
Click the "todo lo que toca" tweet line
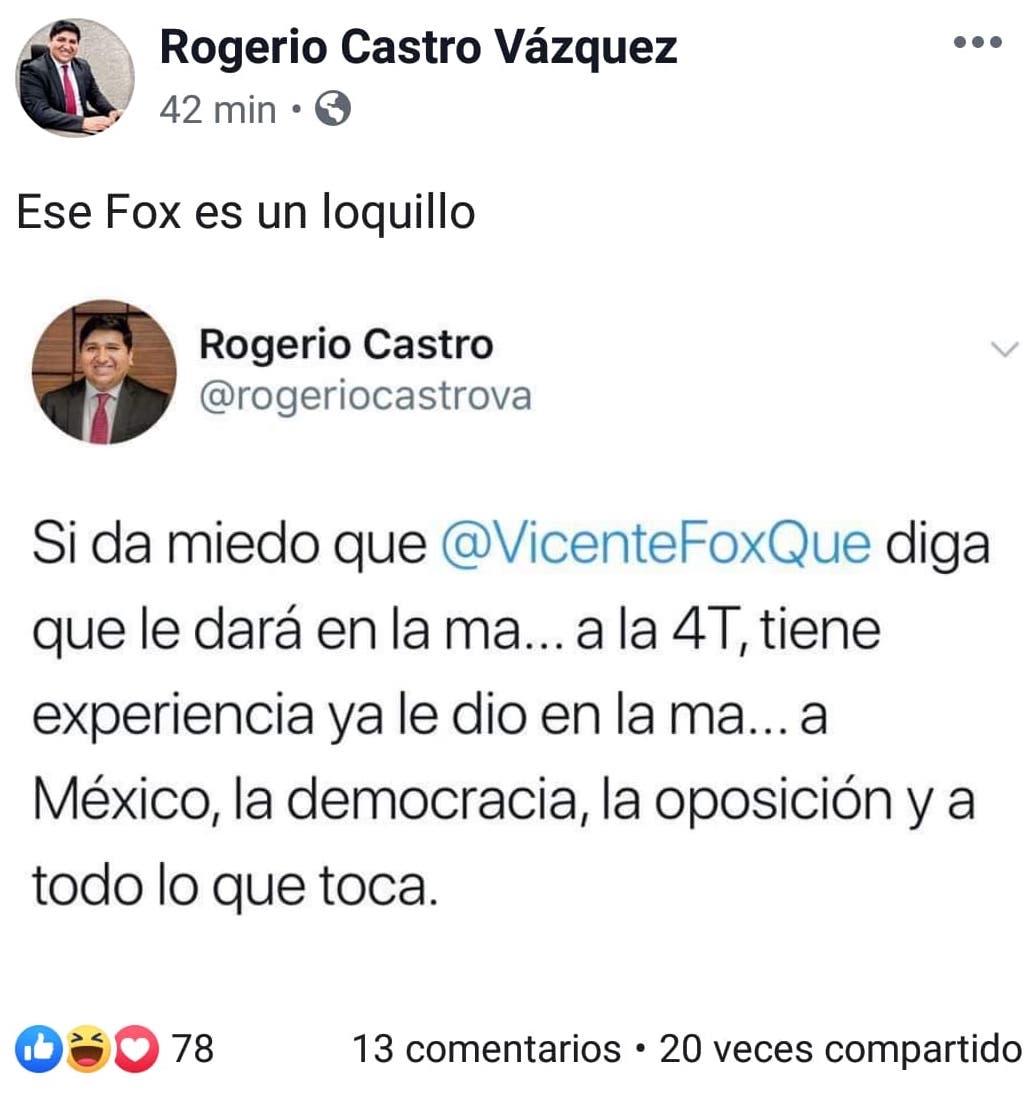click(x=235, y=885)
